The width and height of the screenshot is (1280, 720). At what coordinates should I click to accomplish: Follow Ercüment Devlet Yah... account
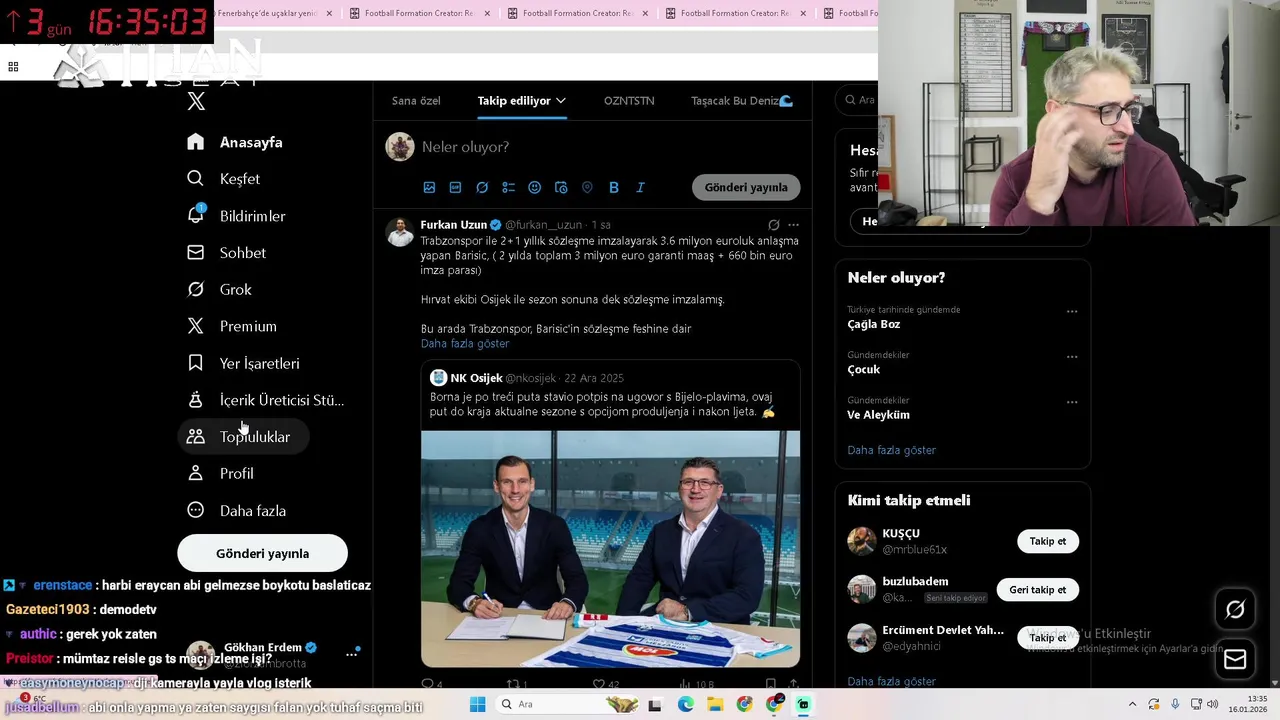click(x=1048, y=637)
